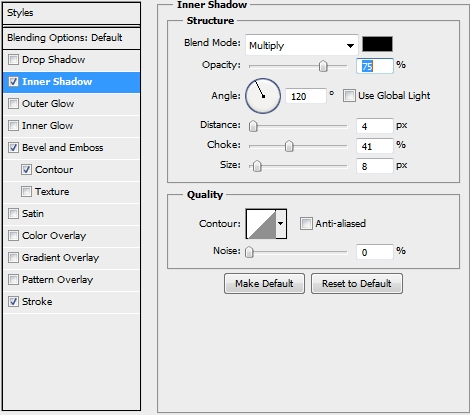Click the Opacity slider handle
The height and width of the screenshot is (415, 470).
click(323, 66)
